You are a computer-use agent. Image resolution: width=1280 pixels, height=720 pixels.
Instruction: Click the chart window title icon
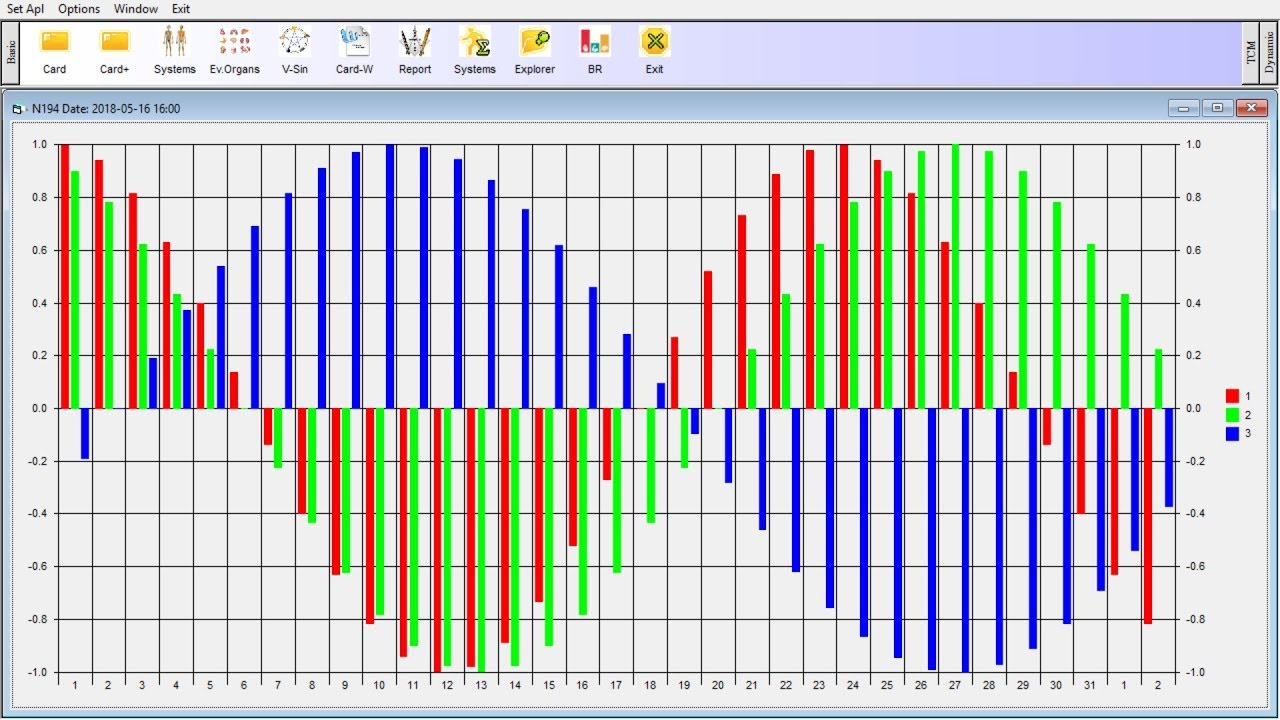pos(19,108)
